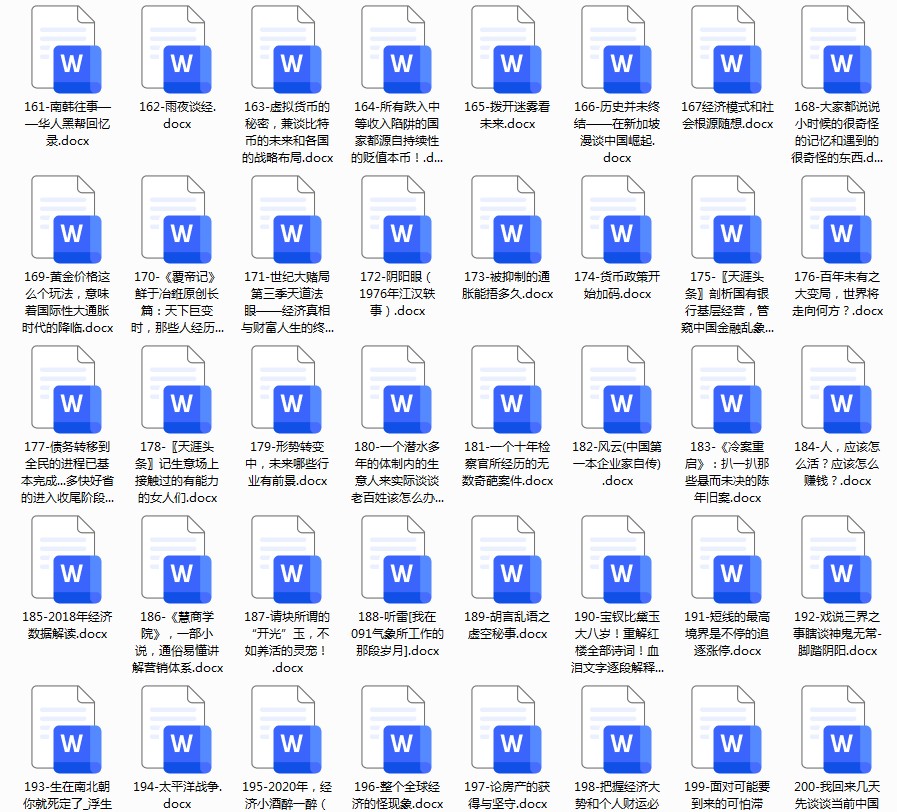Select the 184-人，应该怎么活 document icon
This screenshot has width=897, height=812.
pyautogui.click(x=836, y=389)
